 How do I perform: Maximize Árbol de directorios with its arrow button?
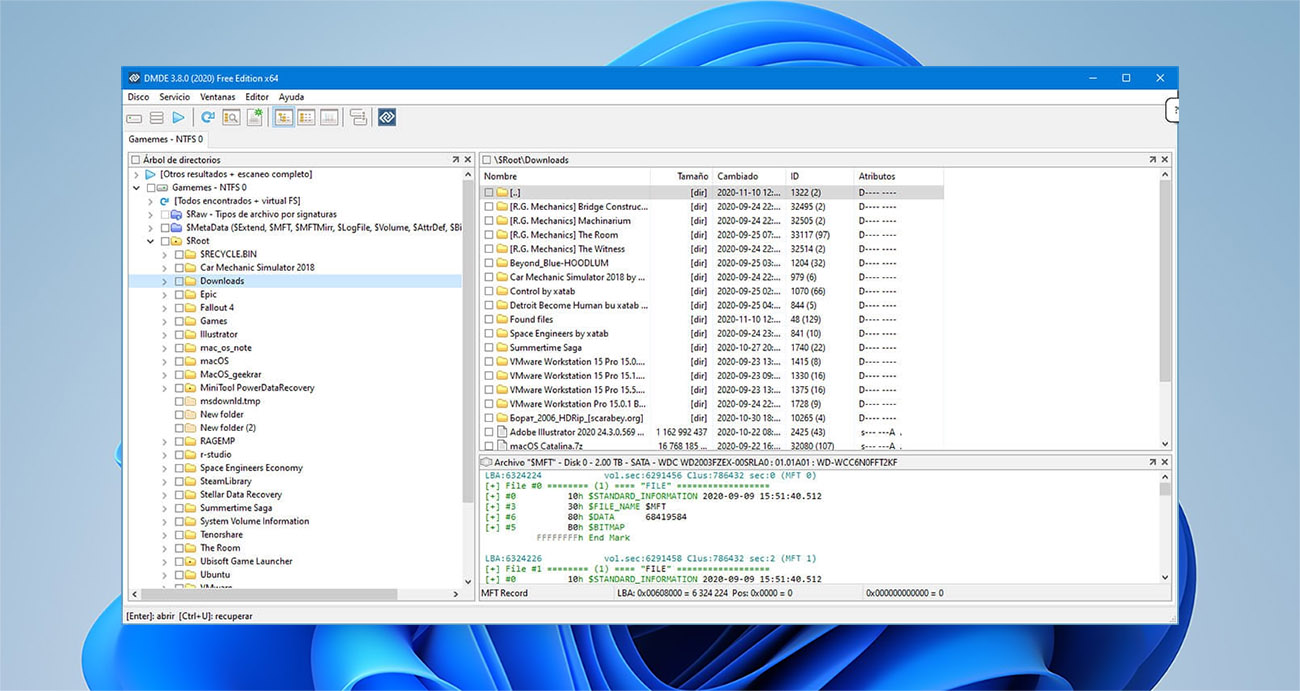[x=455, y=159]
